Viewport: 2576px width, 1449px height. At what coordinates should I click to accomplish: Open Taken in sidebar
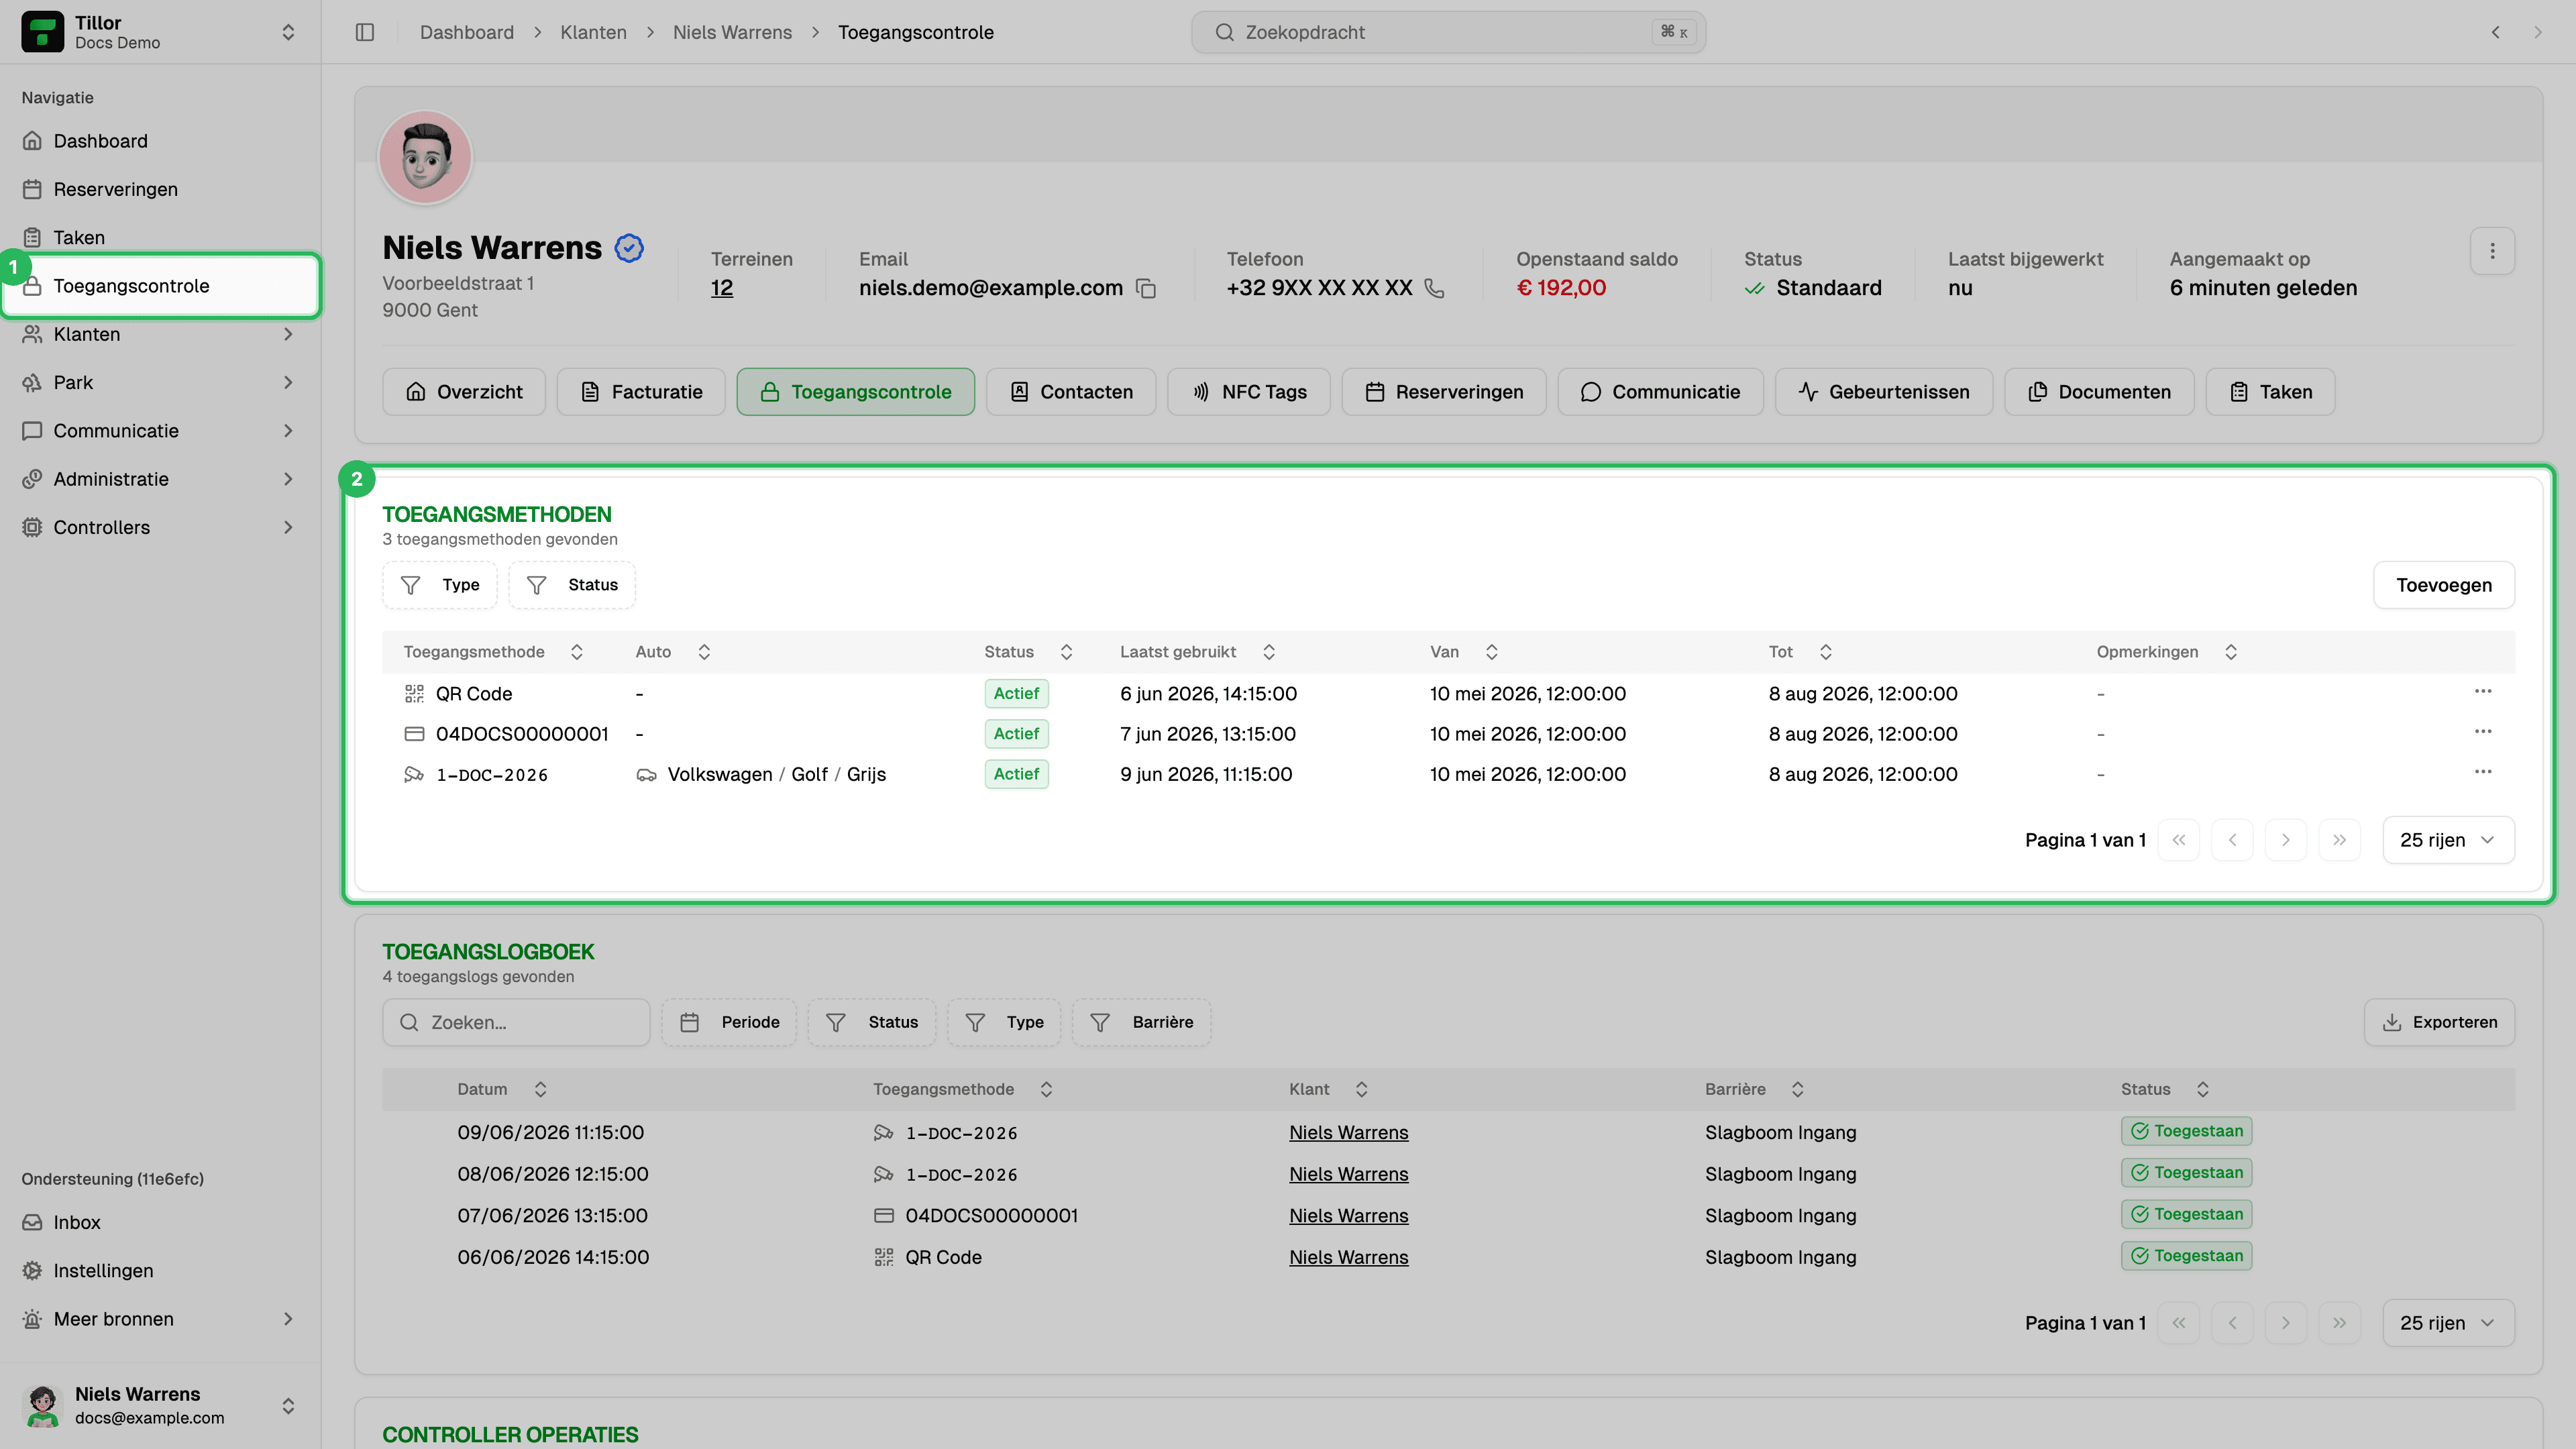[160, 237]
